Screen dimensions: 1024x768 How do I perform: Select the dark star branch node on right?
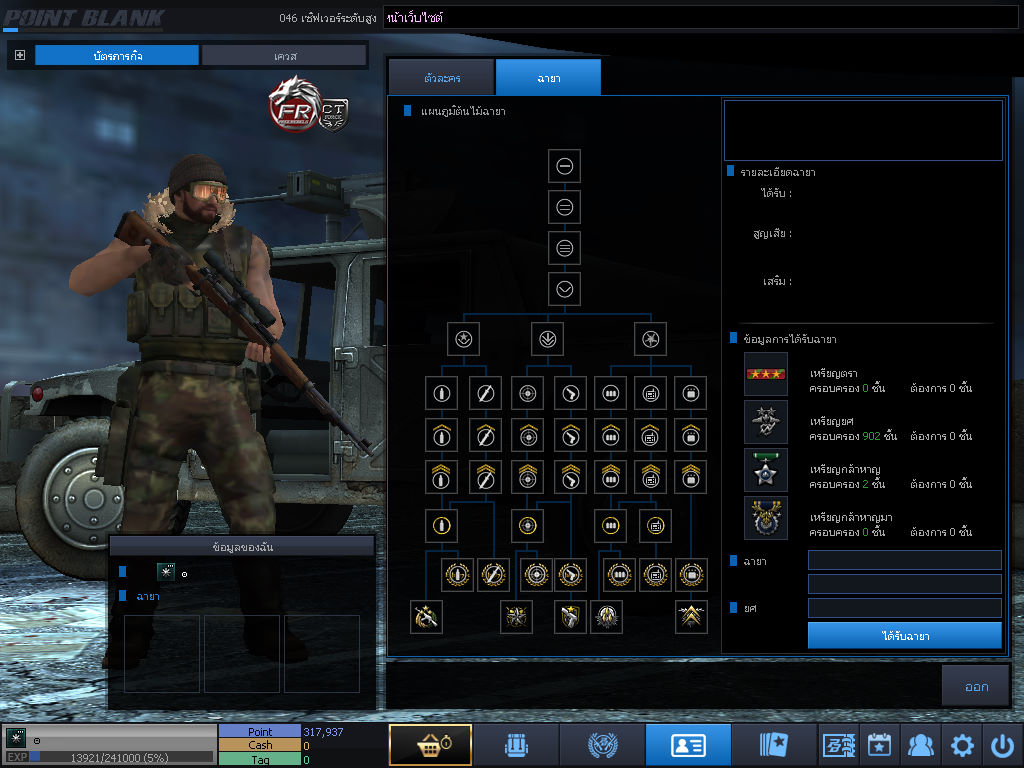[650, 339]
